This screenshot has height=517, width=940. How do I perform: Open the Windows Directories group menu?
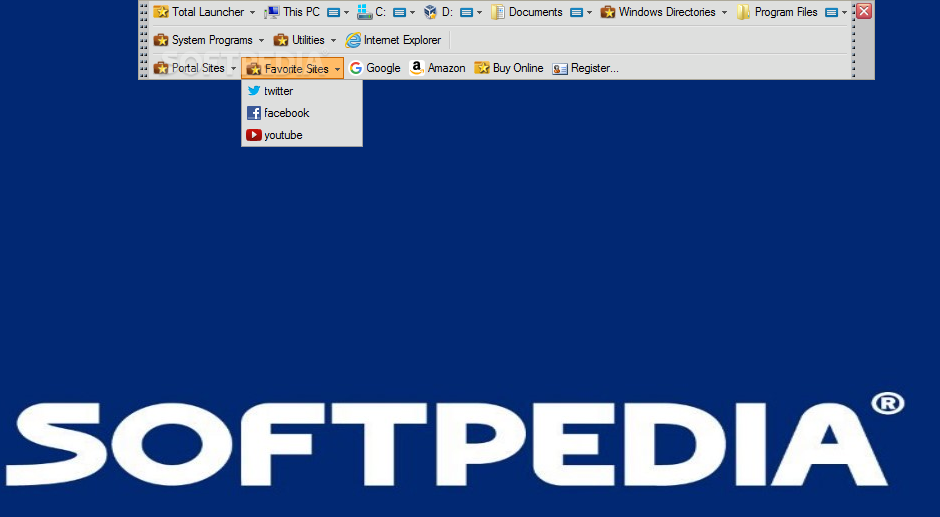tap(664, 12)
